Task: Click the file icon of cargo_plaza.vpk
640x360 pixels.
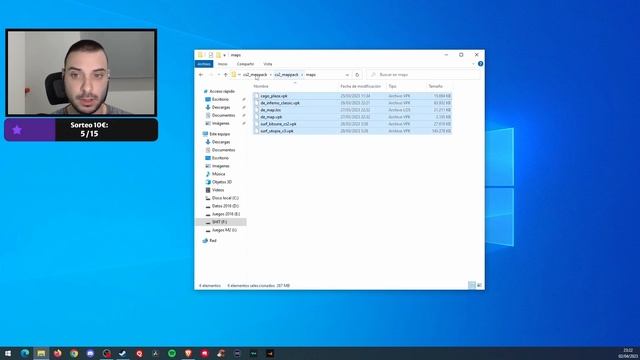Action: coord(256,96)
